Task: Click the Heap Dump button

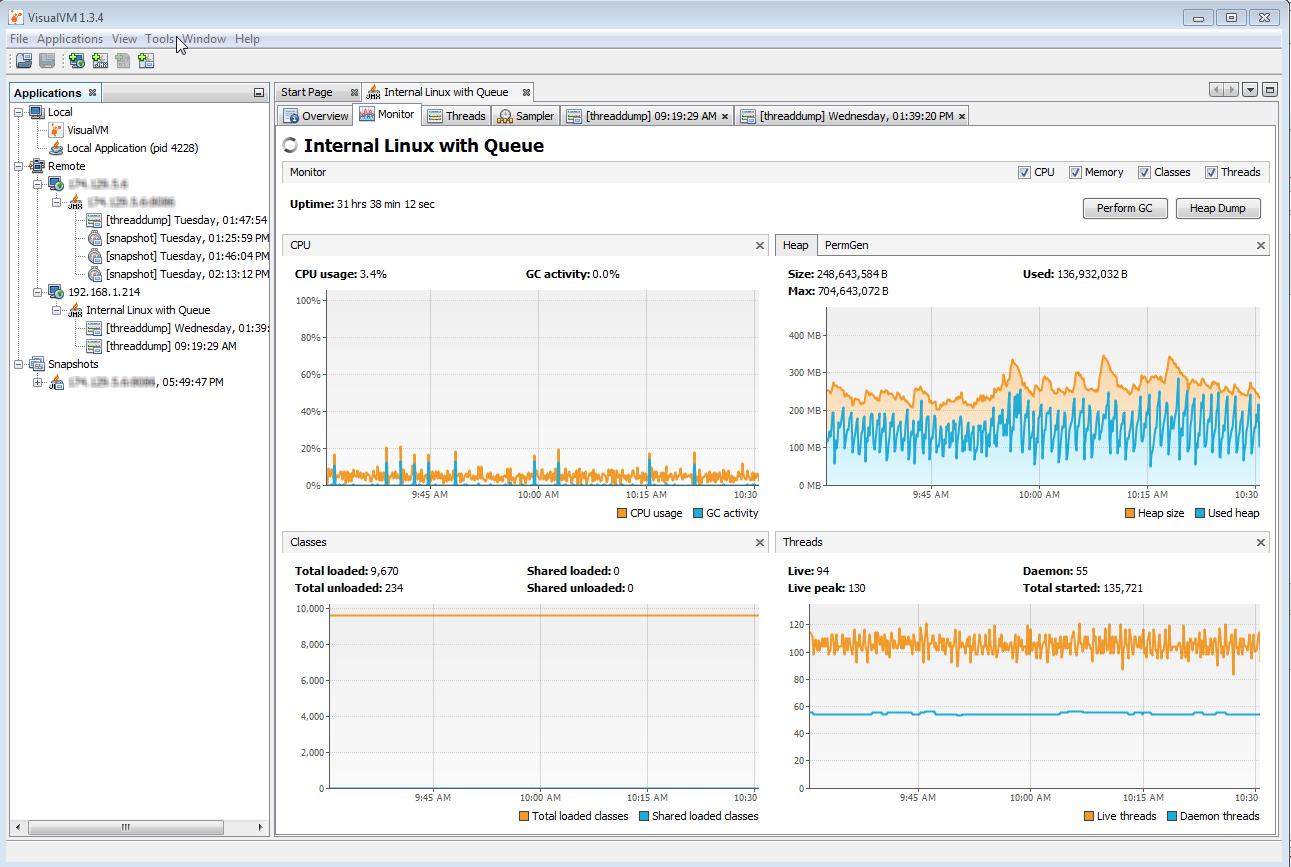Action: pos(1218,208)
